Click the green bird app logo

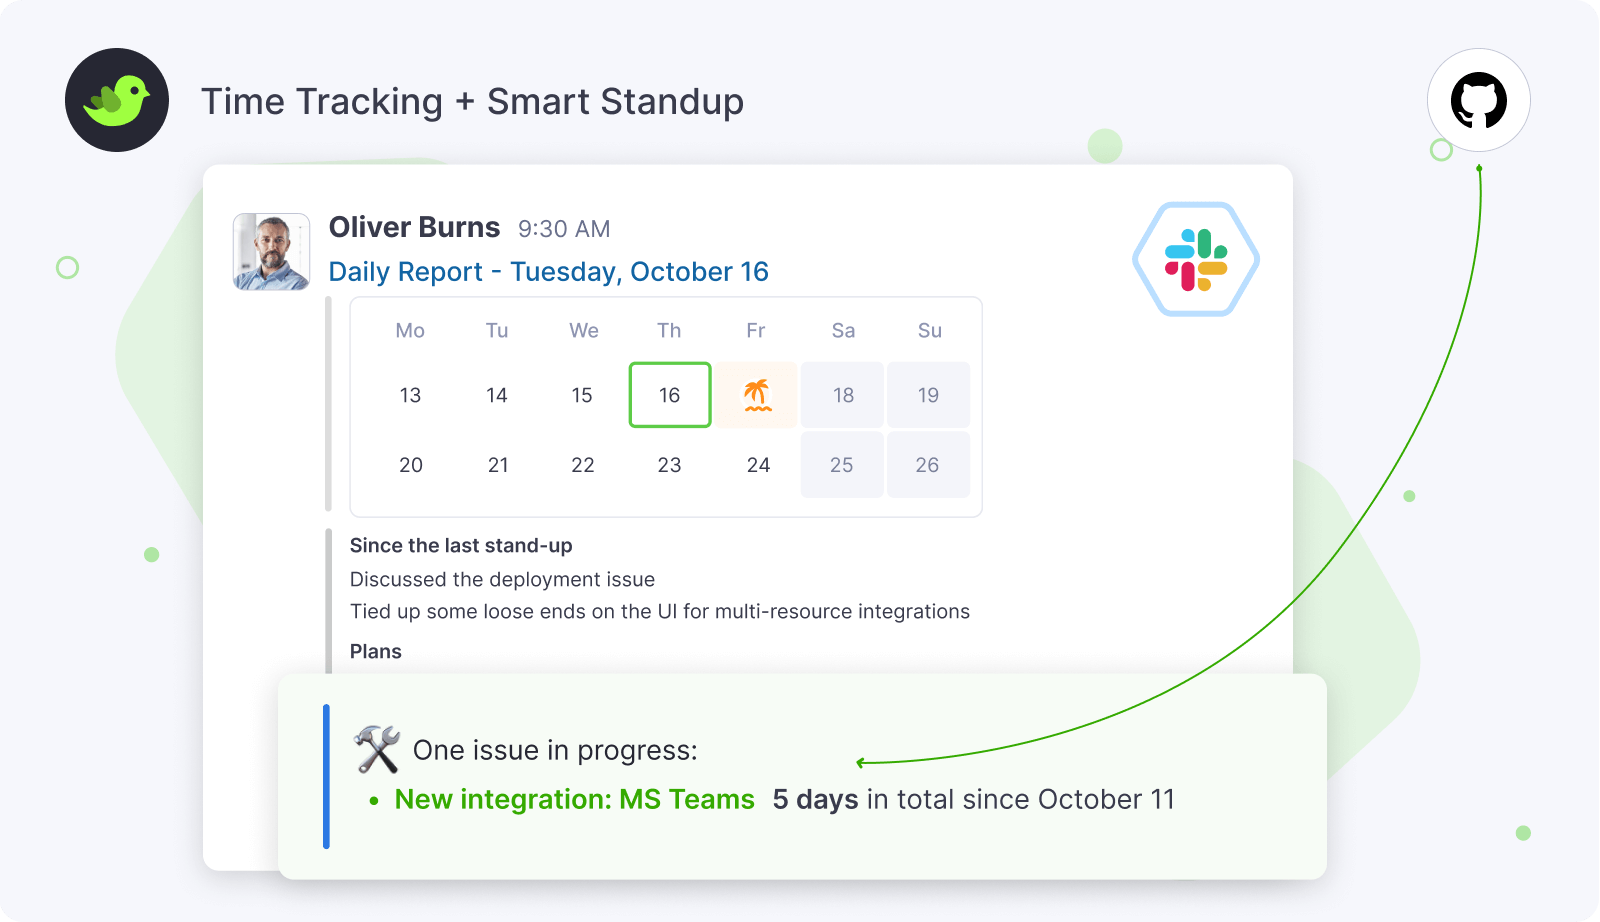pos(117,100)
